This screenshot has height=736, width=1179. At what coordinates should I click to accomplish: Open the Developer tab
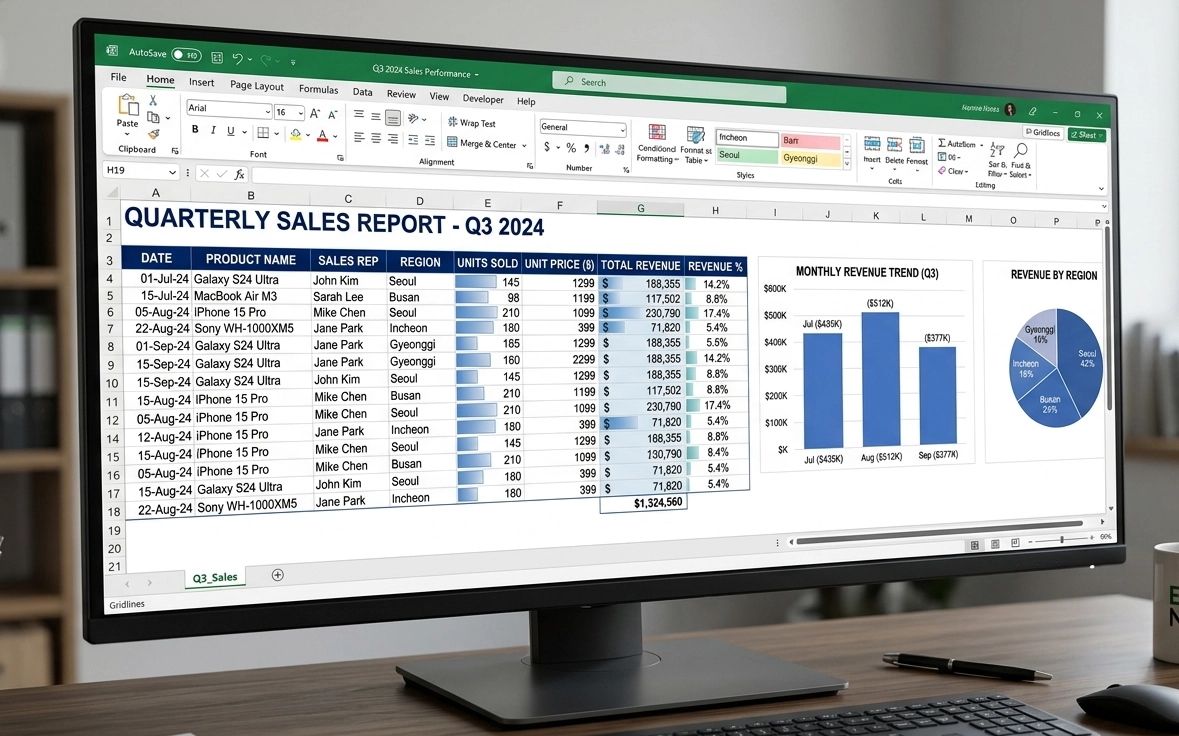coord(483,98)
